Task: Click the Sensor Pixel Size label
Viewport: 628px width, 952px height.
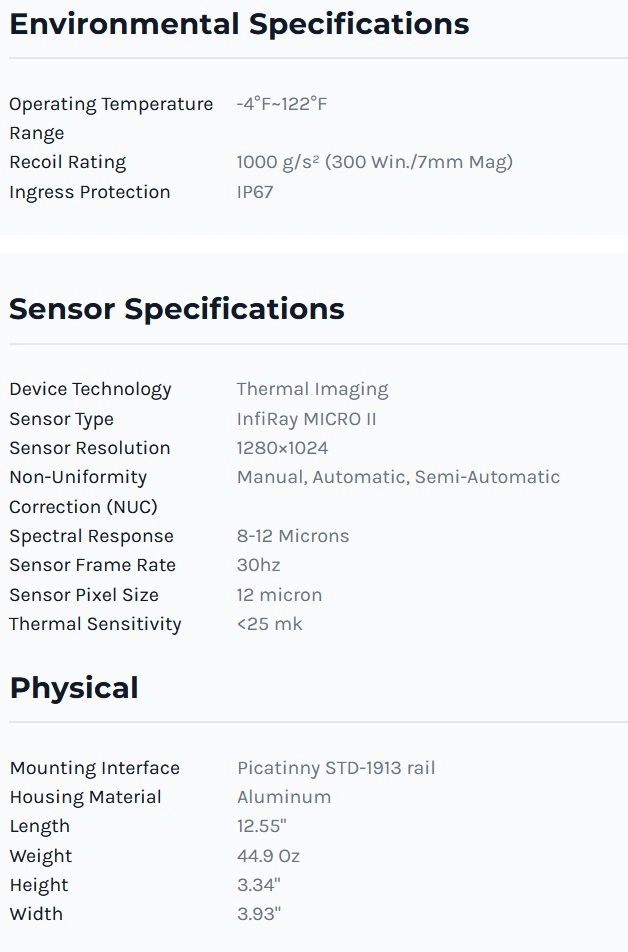Action: click(x=84, y=595)
